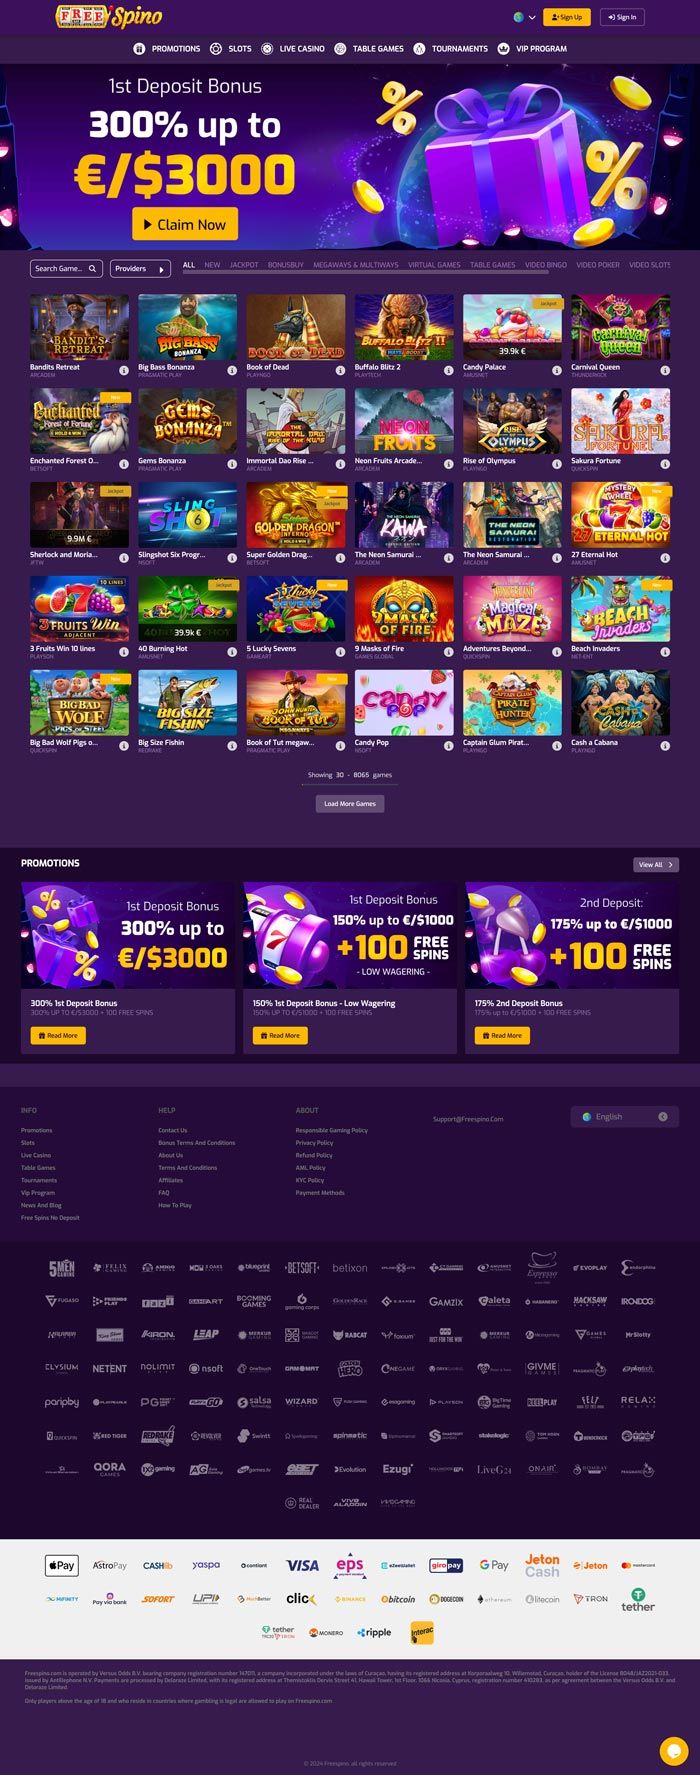This screenshot has width=700, height=1775.
Task: Click the Claim Now button
Action: pyautogui.click(x=185, y=225)
